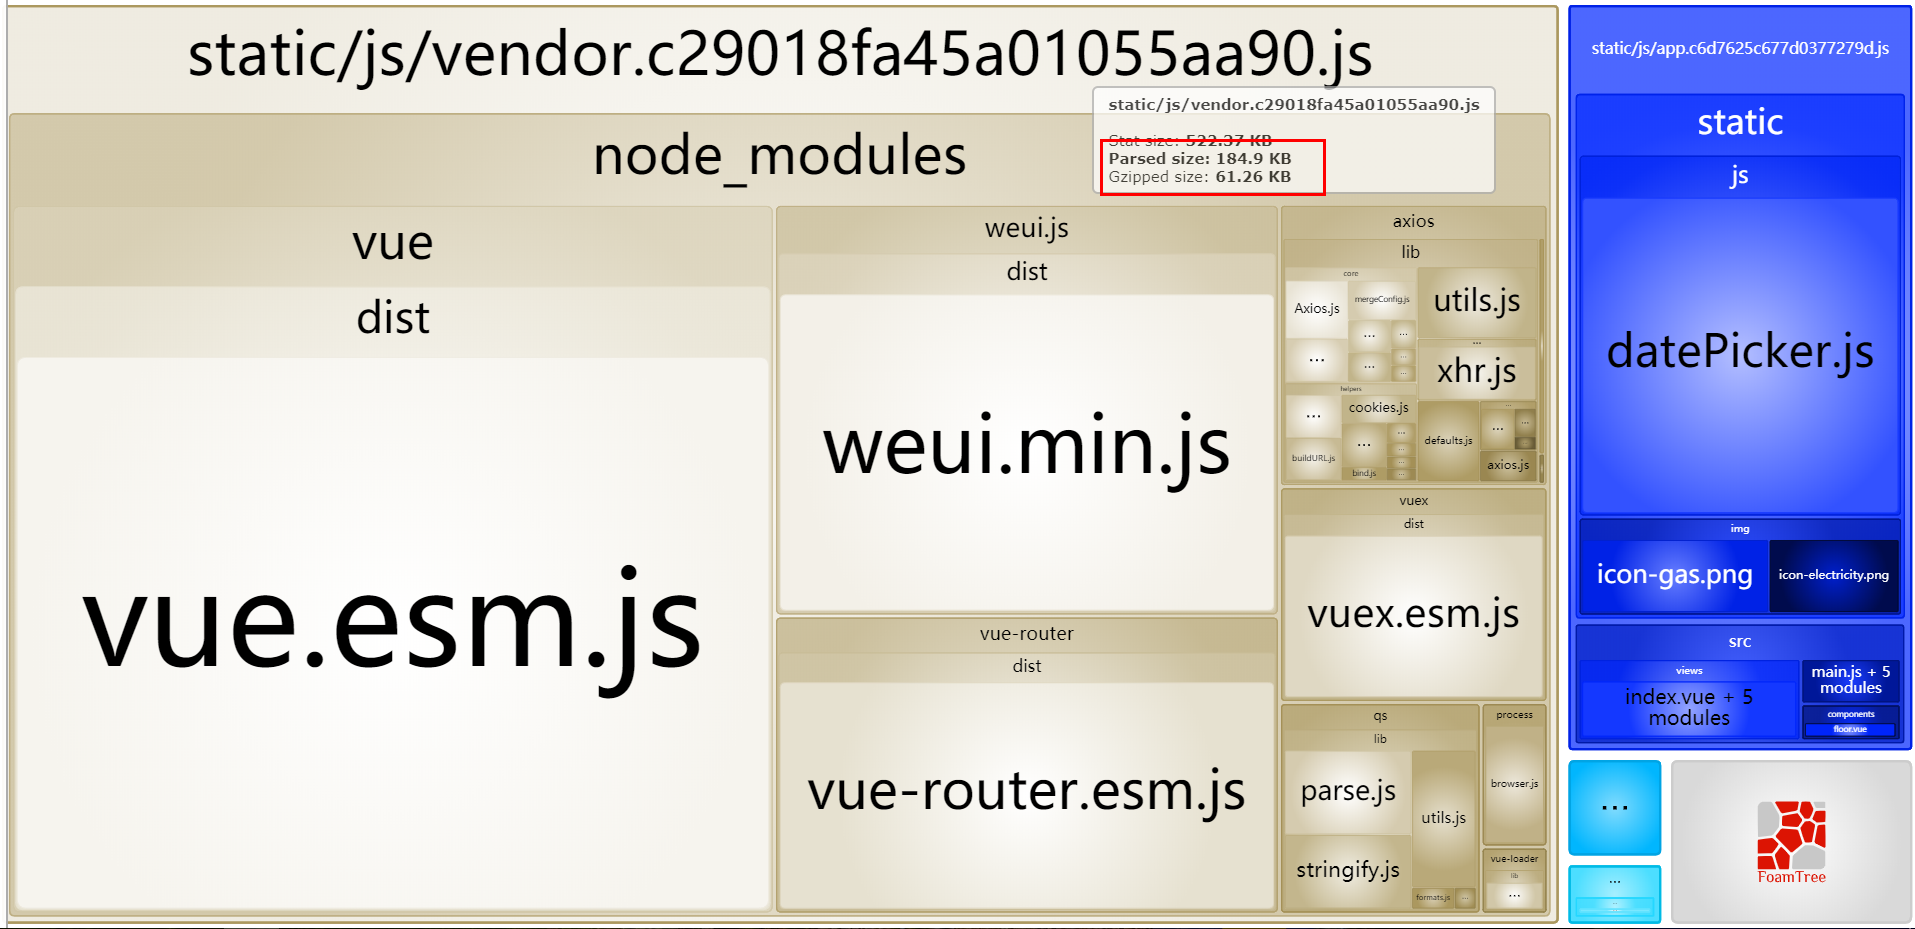
Task: Select the xhr.js block
Action: pyautogui.click(x=1477, y=372)
